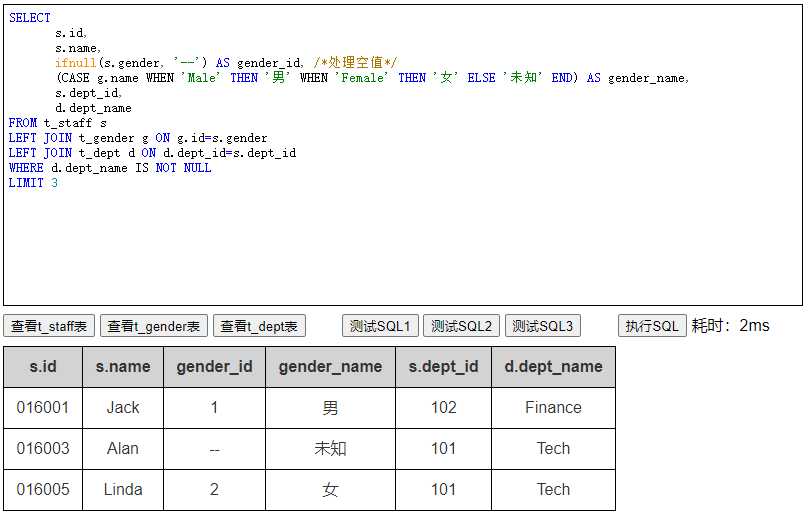Click the Finance department cell
Screen dimensions: 808x515
click(553, 408)
